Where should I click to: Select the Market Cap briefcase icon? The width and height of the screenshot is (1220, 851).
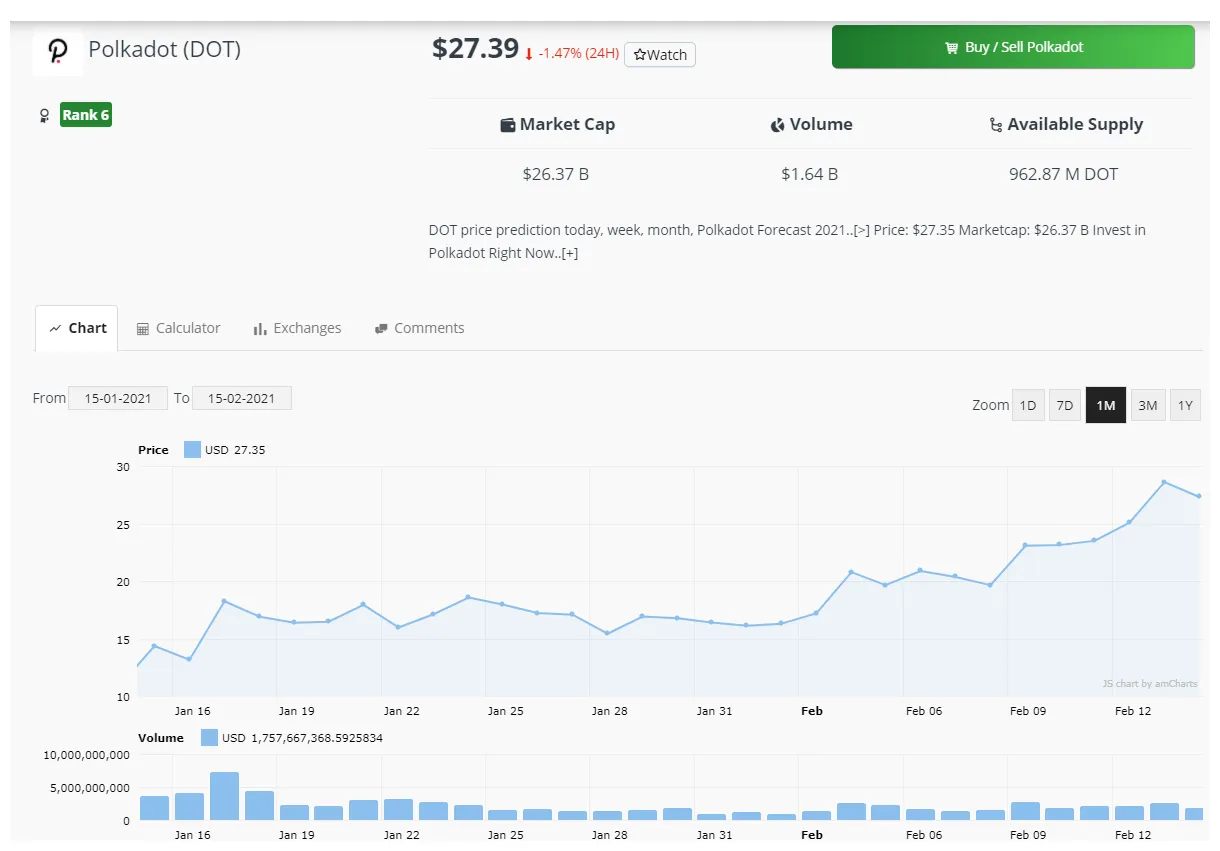pyautogui.click(x=508, y=124)
